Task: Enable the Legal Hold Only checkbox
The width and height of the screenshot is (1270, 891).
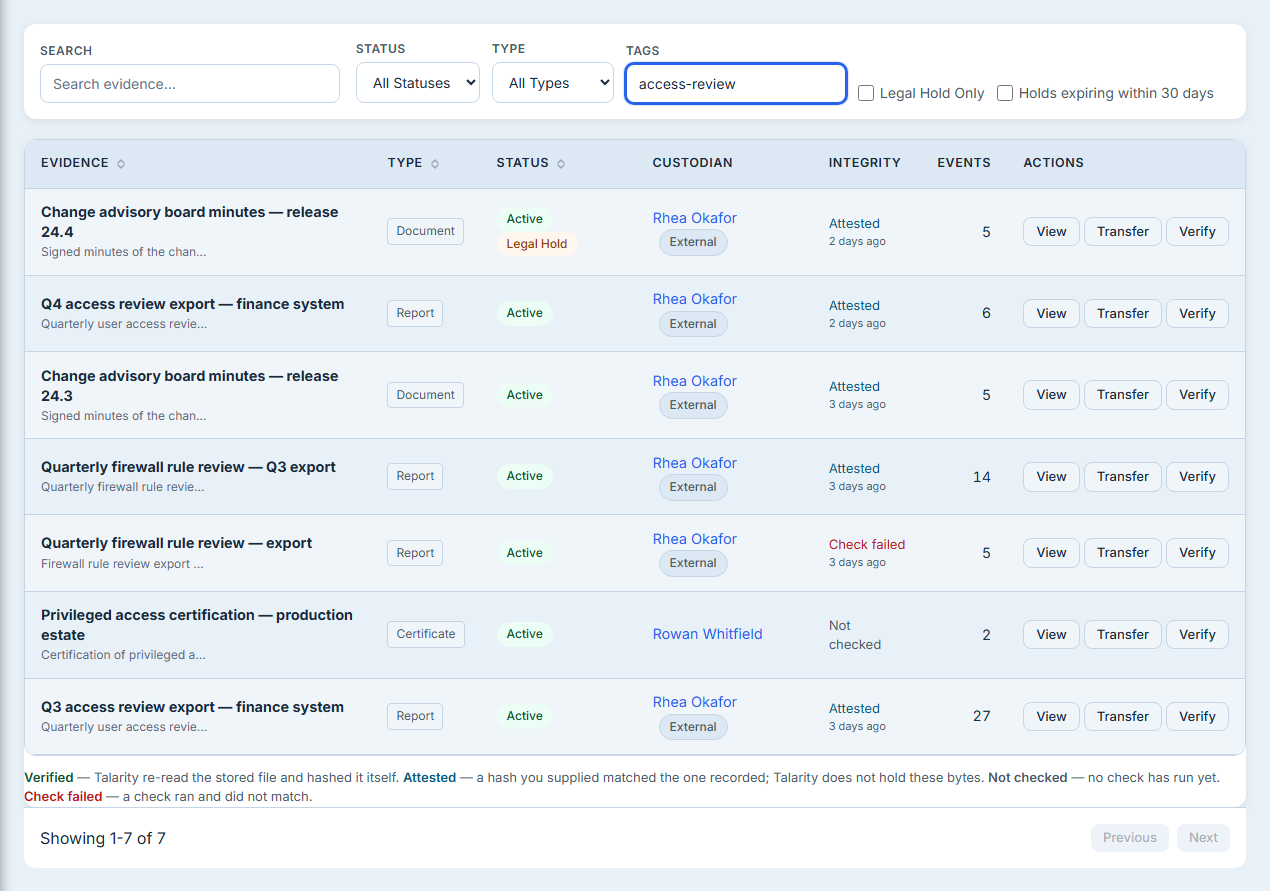Action: click(867, 93)
